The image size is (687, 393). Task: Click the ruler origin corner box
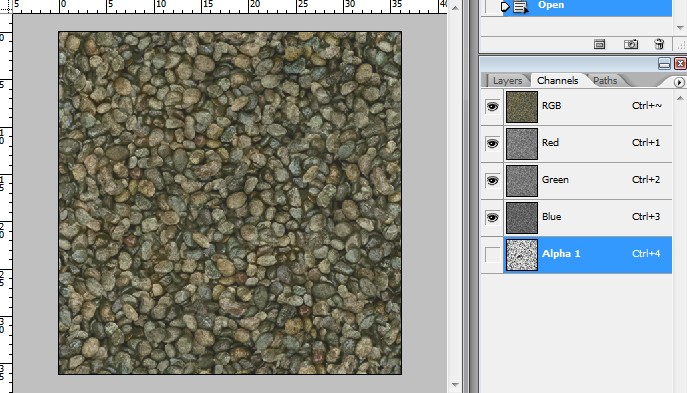tap(6, 7)
